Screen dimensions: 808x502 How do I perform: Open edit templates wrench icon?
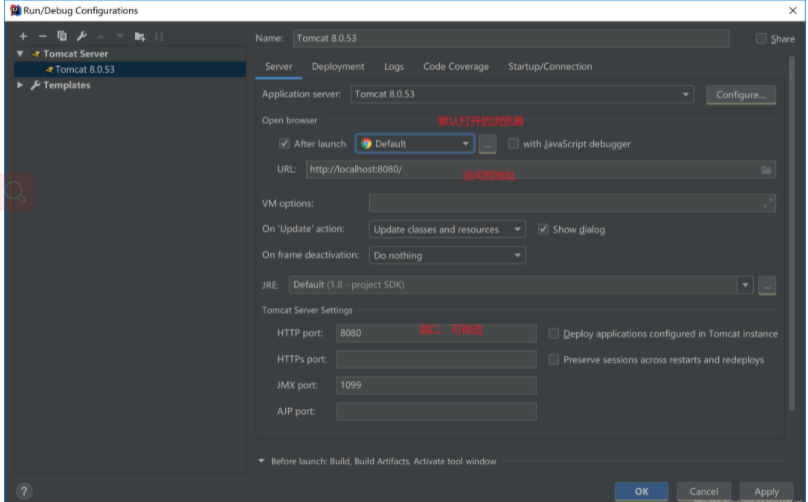pyautogui.click(x=81, y=36)
